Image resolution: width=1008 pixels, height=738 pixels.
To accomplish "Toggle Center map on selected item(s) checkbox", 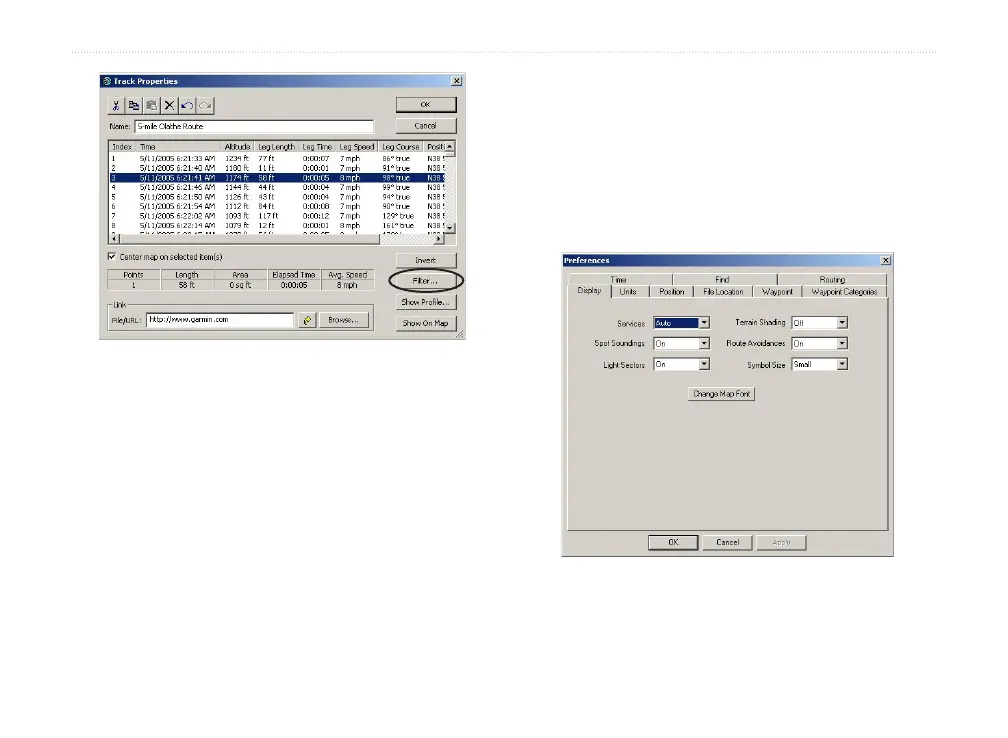I will point(112,256).
